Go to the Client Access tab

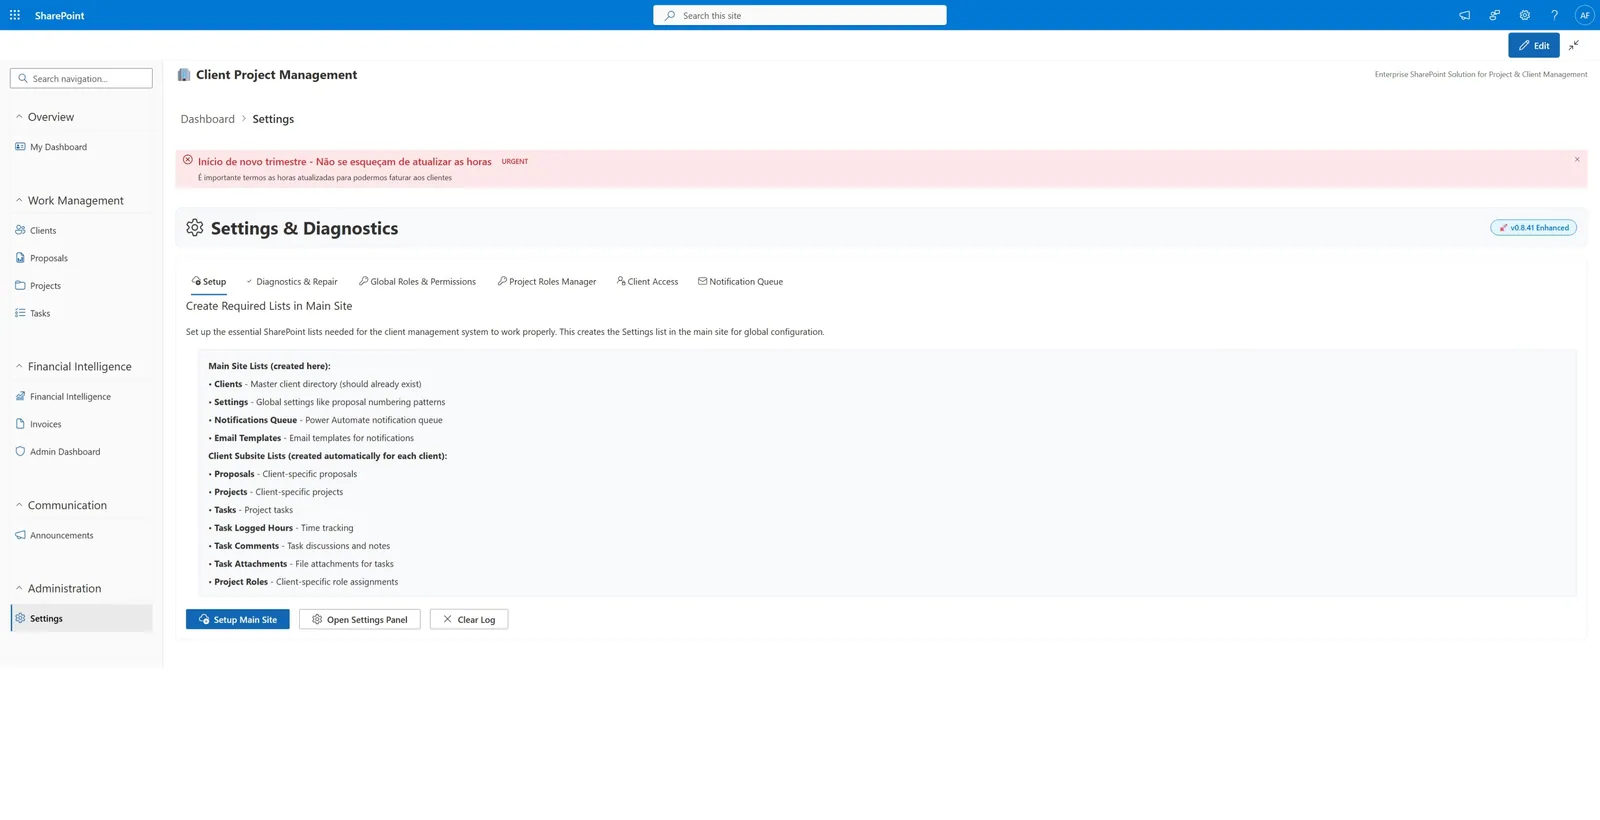click(x=647, y=282)
